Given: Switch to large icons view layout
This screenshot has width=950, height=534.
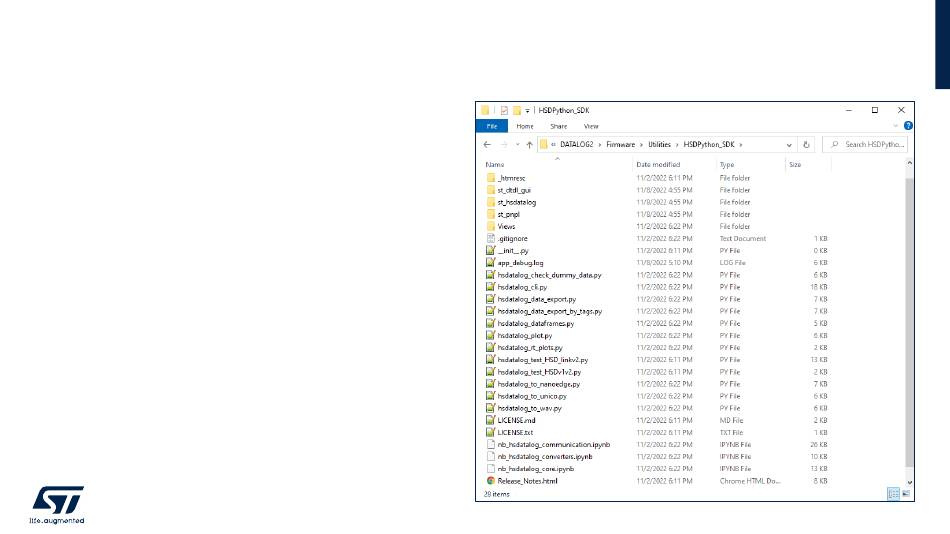Looking at the screenshot, I should coord(906,494).
